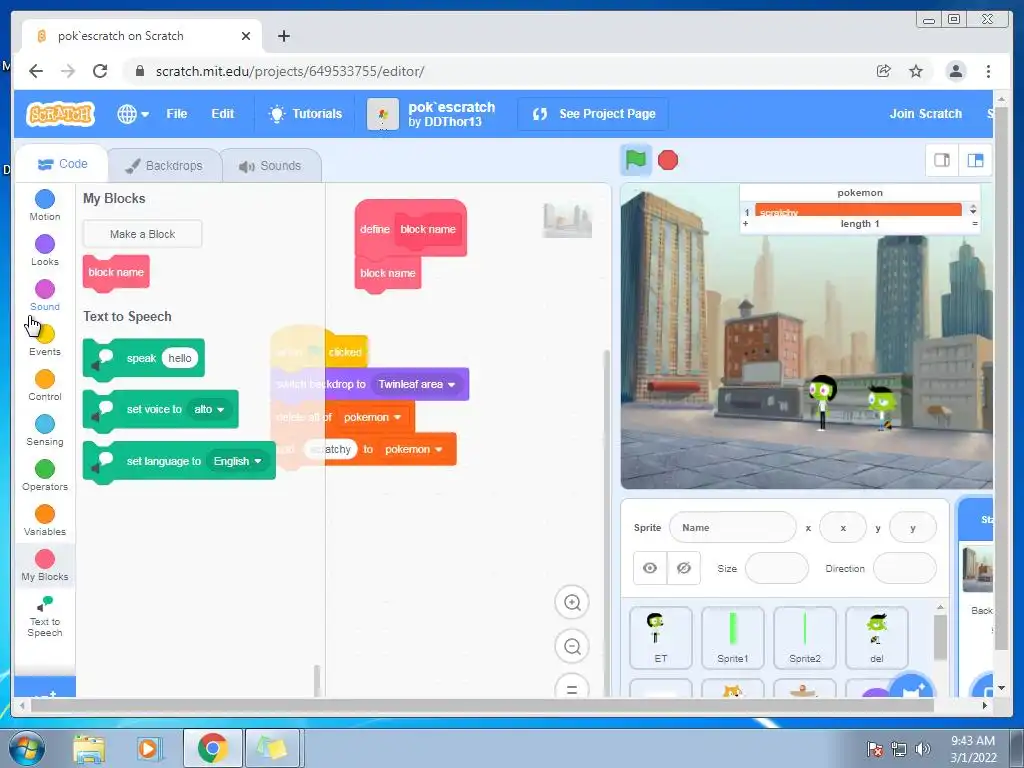Viewport: 1024px width, 768px height.
Task: Reload the page in Chrome
Action: (x=100, y=71)
